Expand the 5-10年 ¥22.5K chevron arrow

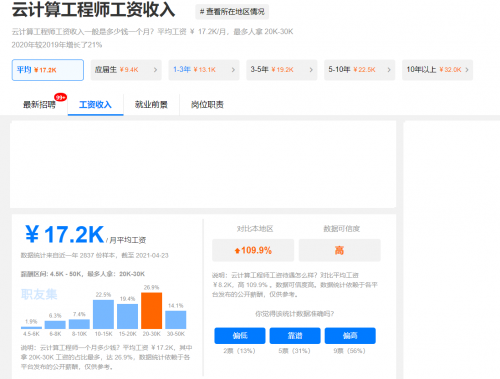point(389,70)
